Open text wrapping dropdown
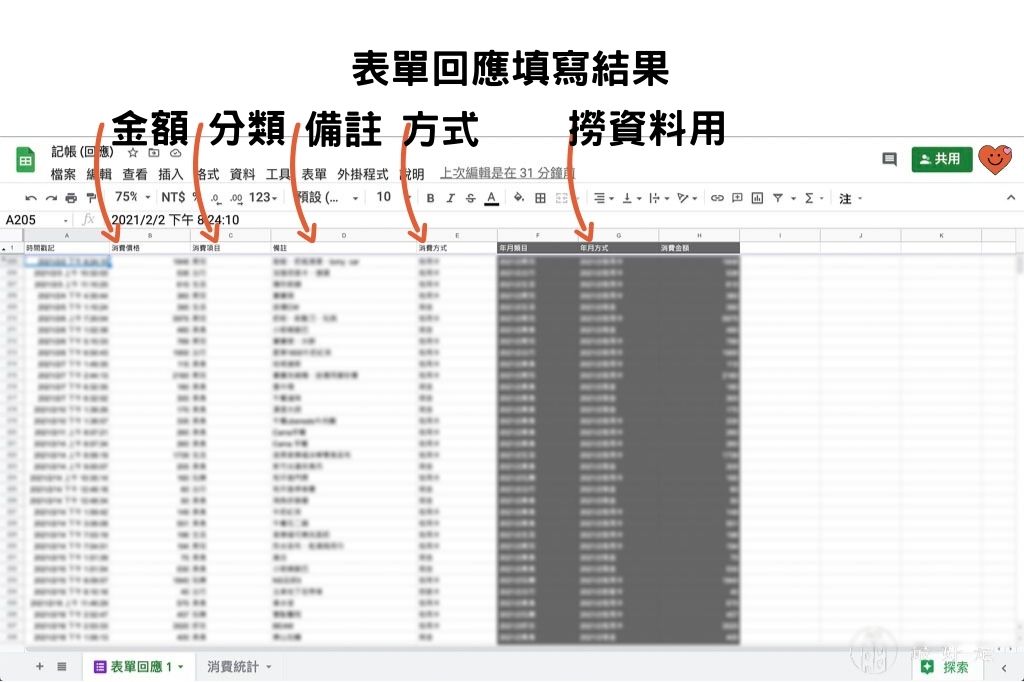 (x=658, y=198)
